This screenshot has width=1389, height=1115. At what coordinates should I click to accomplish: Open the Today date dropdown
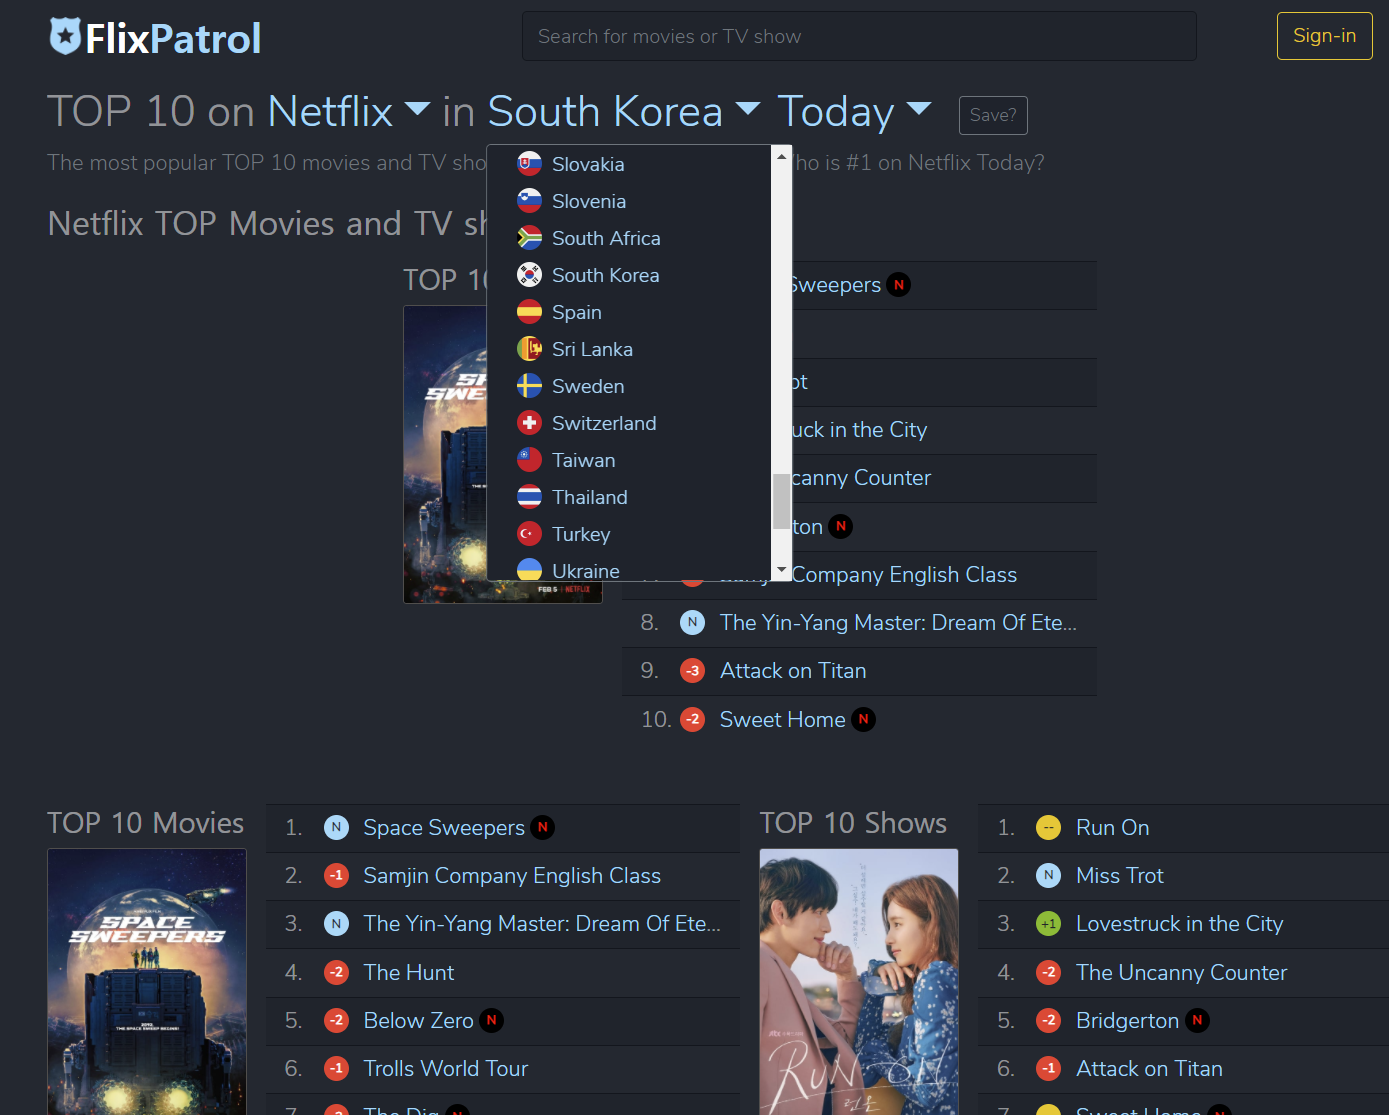tap(855, 112)
